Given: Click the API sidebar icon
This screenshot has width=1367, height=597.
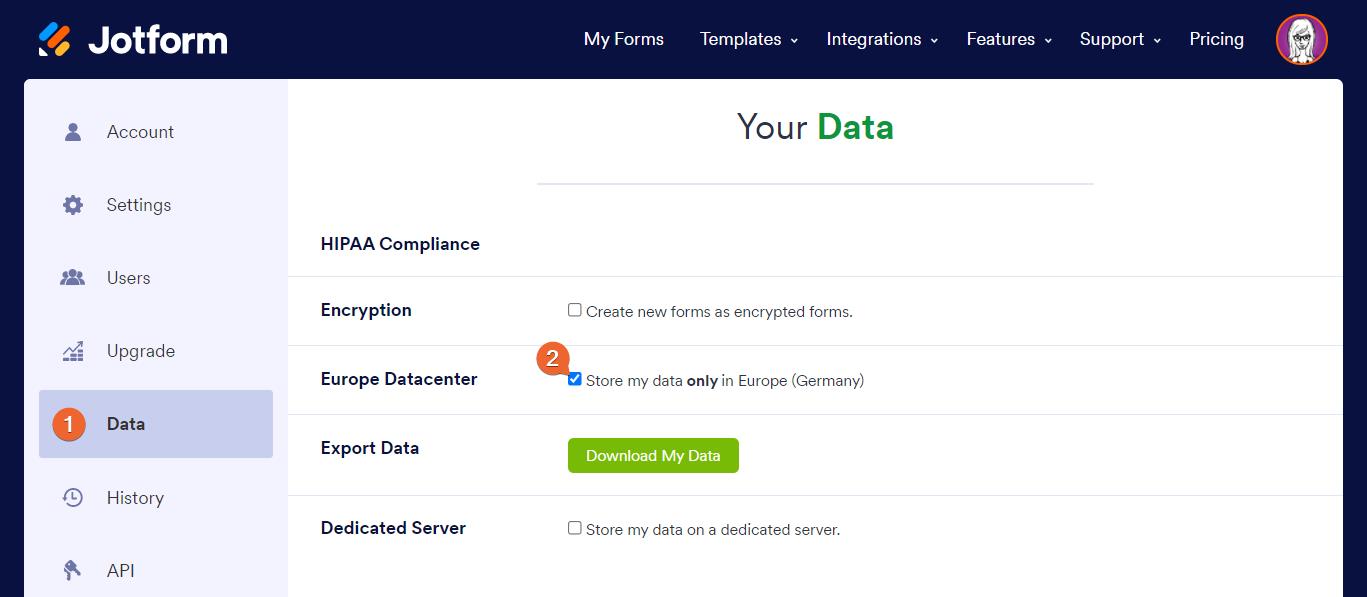Looking at the screenshot, I should pos(73,570).
